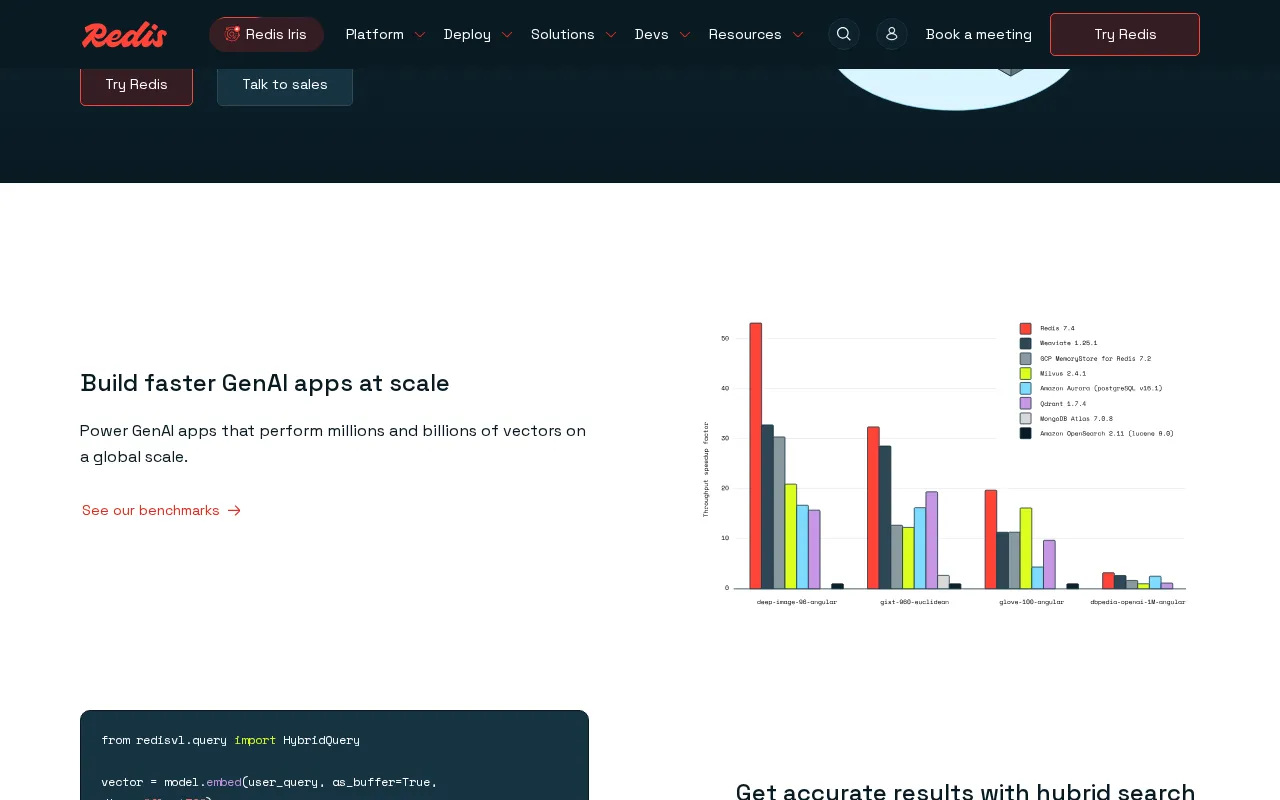Viewport: 1280px width, 800px height.
Task: Expand the Solutions chevron
Action: tap(611, 35)
